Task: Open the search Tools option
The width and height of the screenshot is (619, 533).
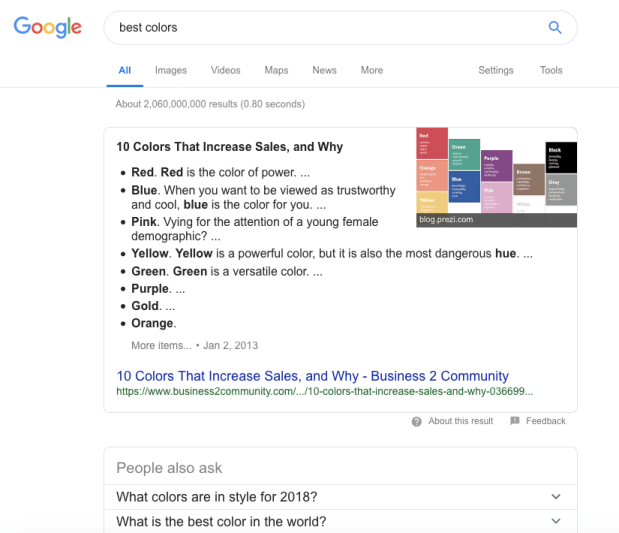Action: [551, 70]
